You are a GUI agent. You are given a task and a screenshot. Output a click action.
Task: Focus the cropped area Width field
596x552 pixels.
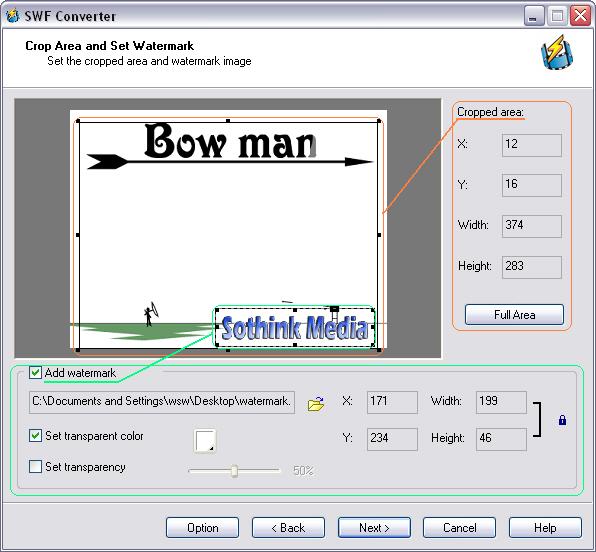[x=531, y=226]
